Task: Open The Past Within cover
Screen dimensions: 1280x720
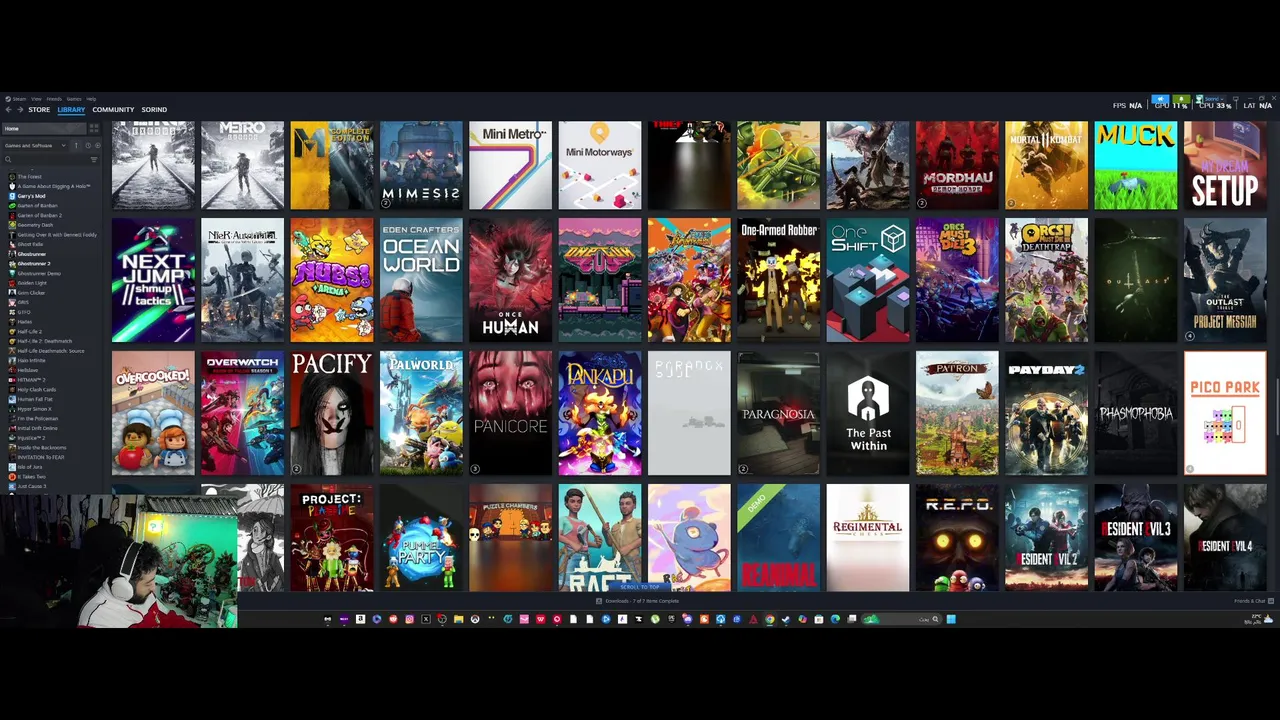Action: click(868, 413)
